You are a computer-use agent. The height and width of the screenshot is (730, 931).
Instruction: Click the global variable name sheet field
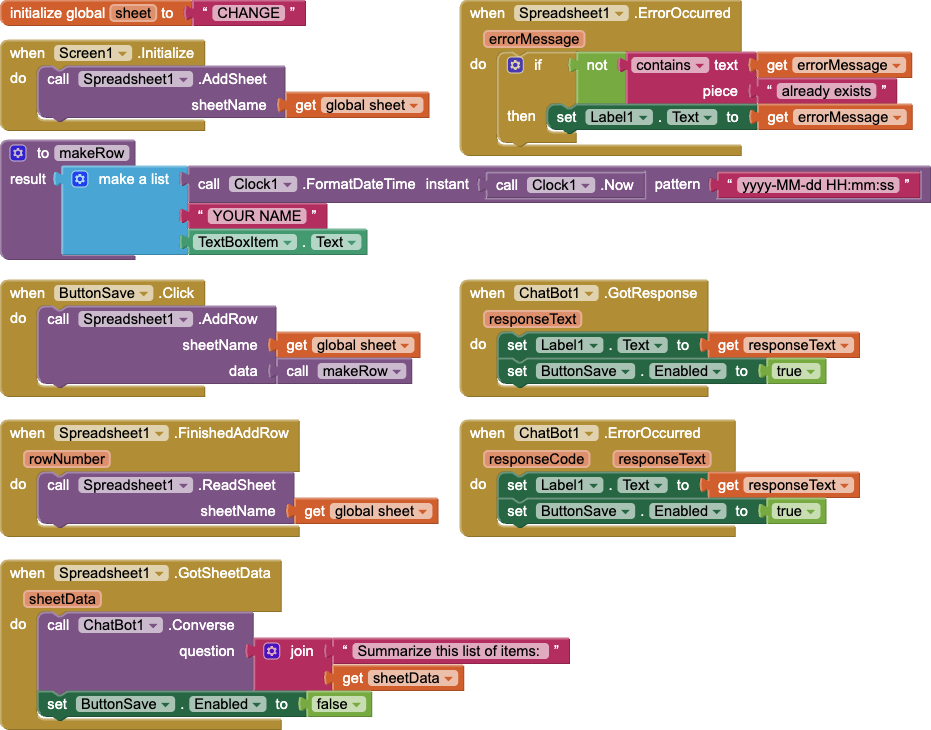click(x=133, y=13)
